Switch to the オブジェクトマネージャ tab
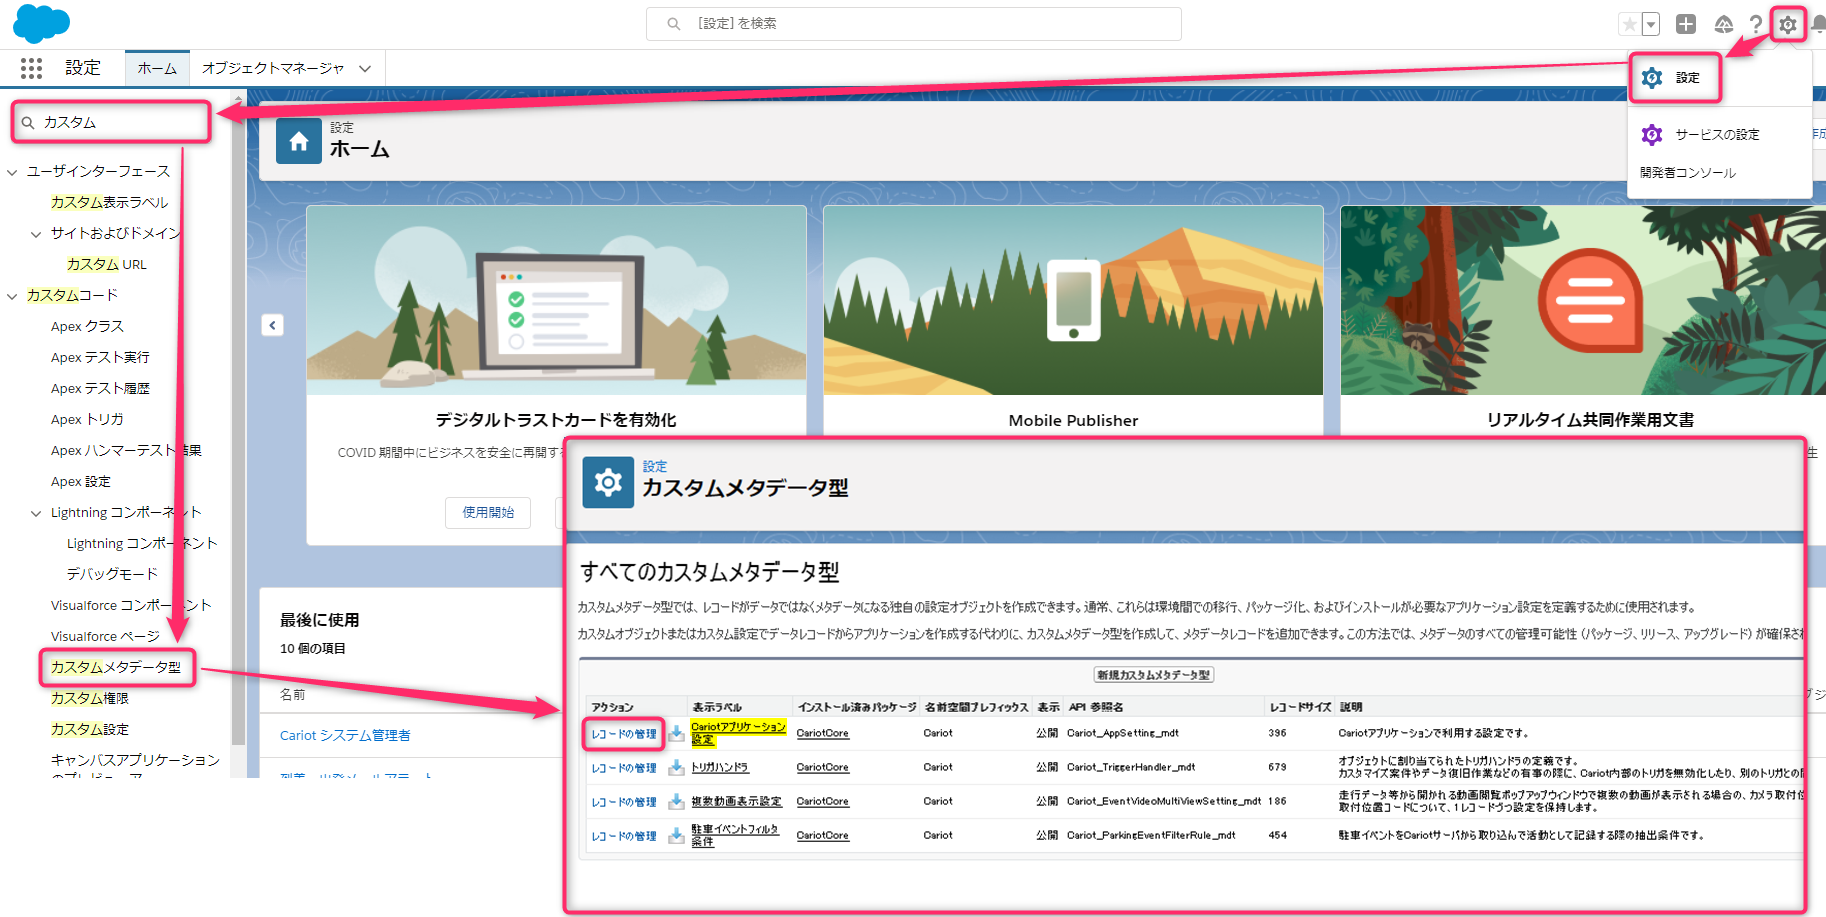1826x917 pixels. click(x=273, y=68)
